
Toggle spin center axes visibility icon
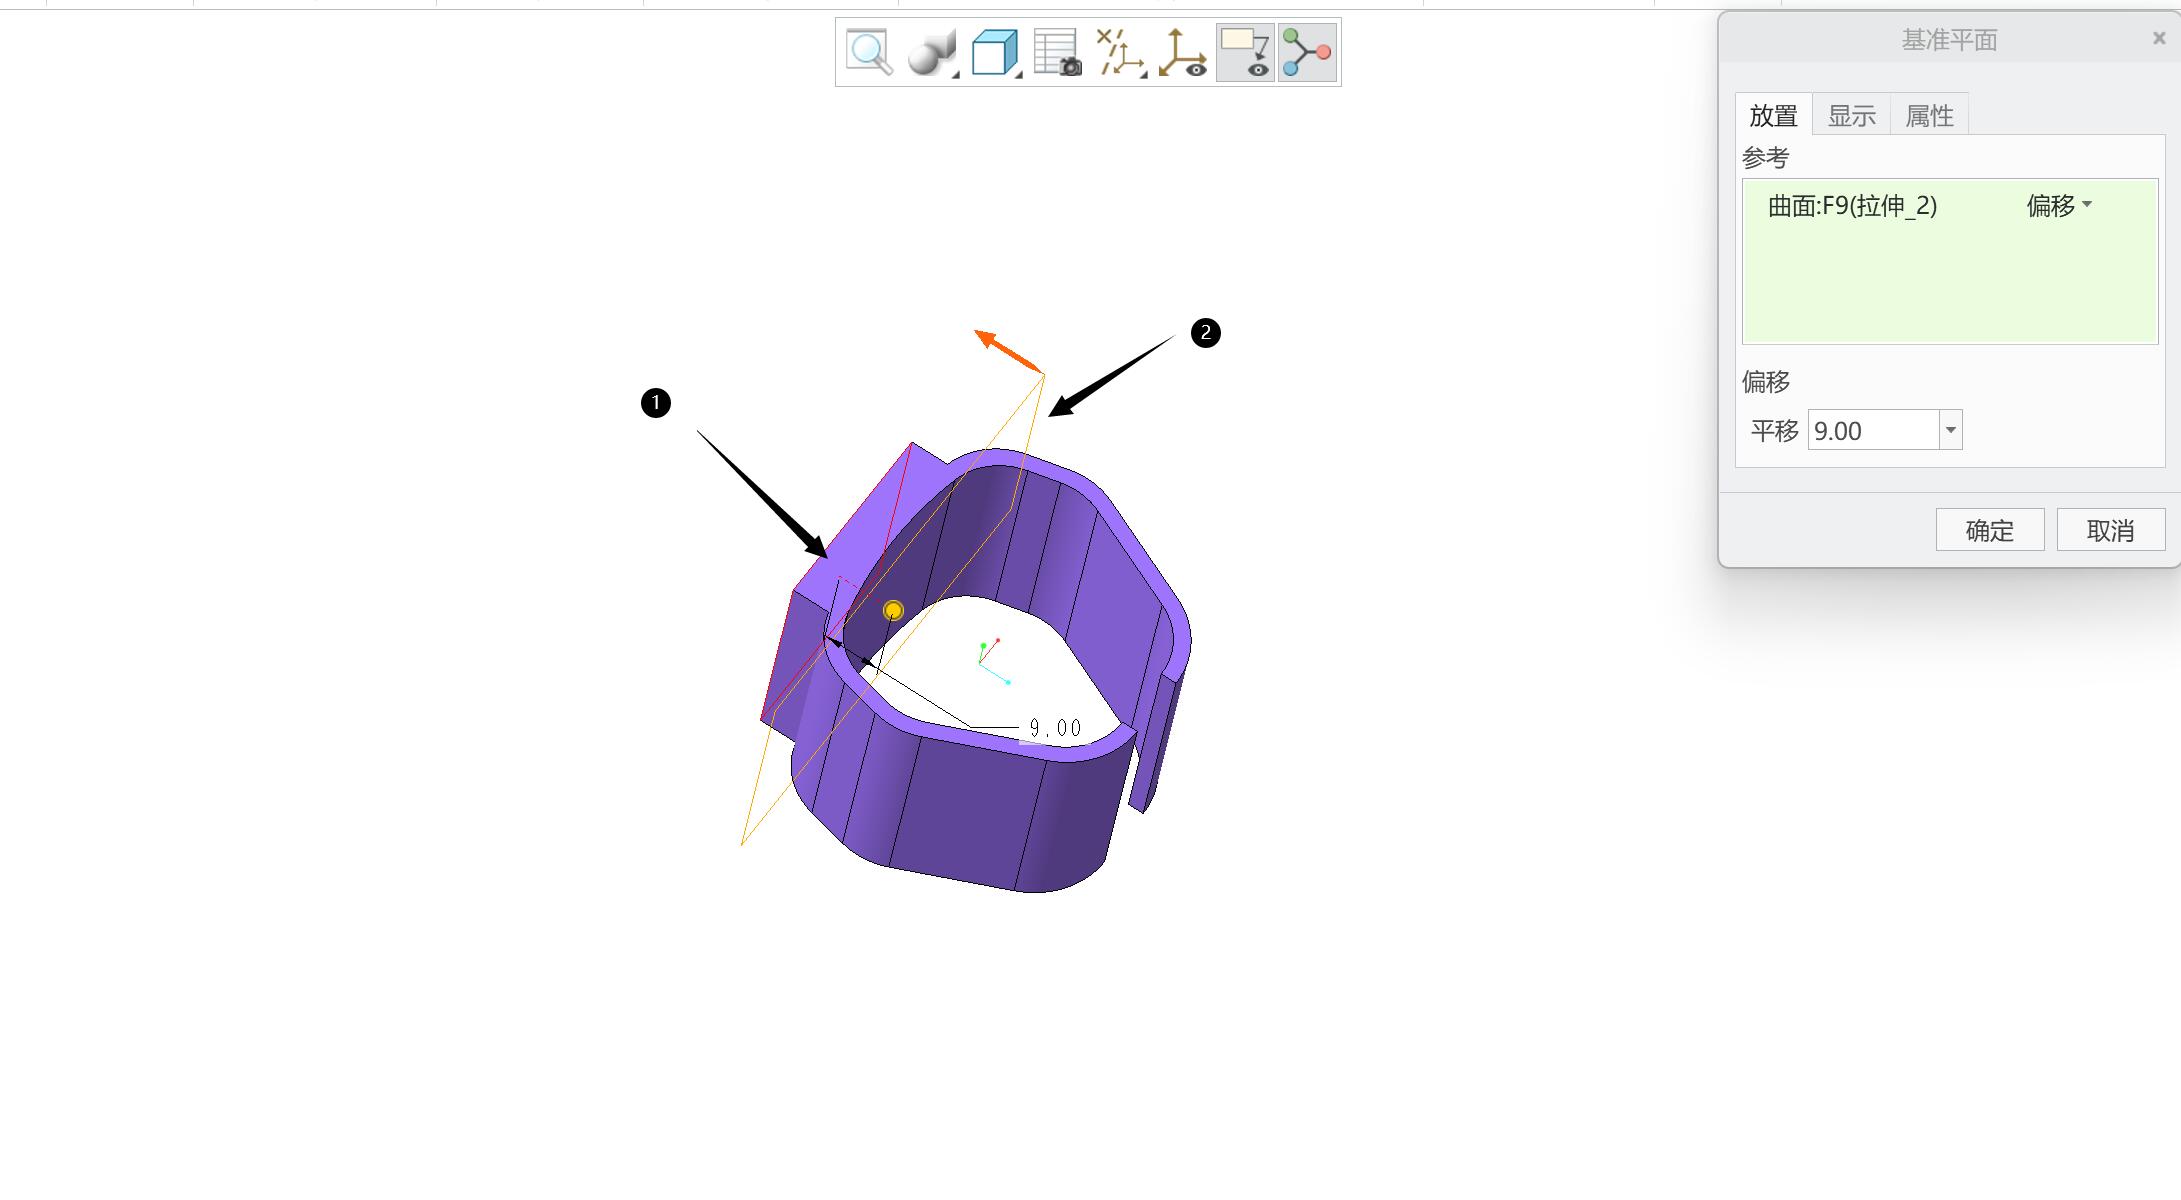pos(1183,52)
